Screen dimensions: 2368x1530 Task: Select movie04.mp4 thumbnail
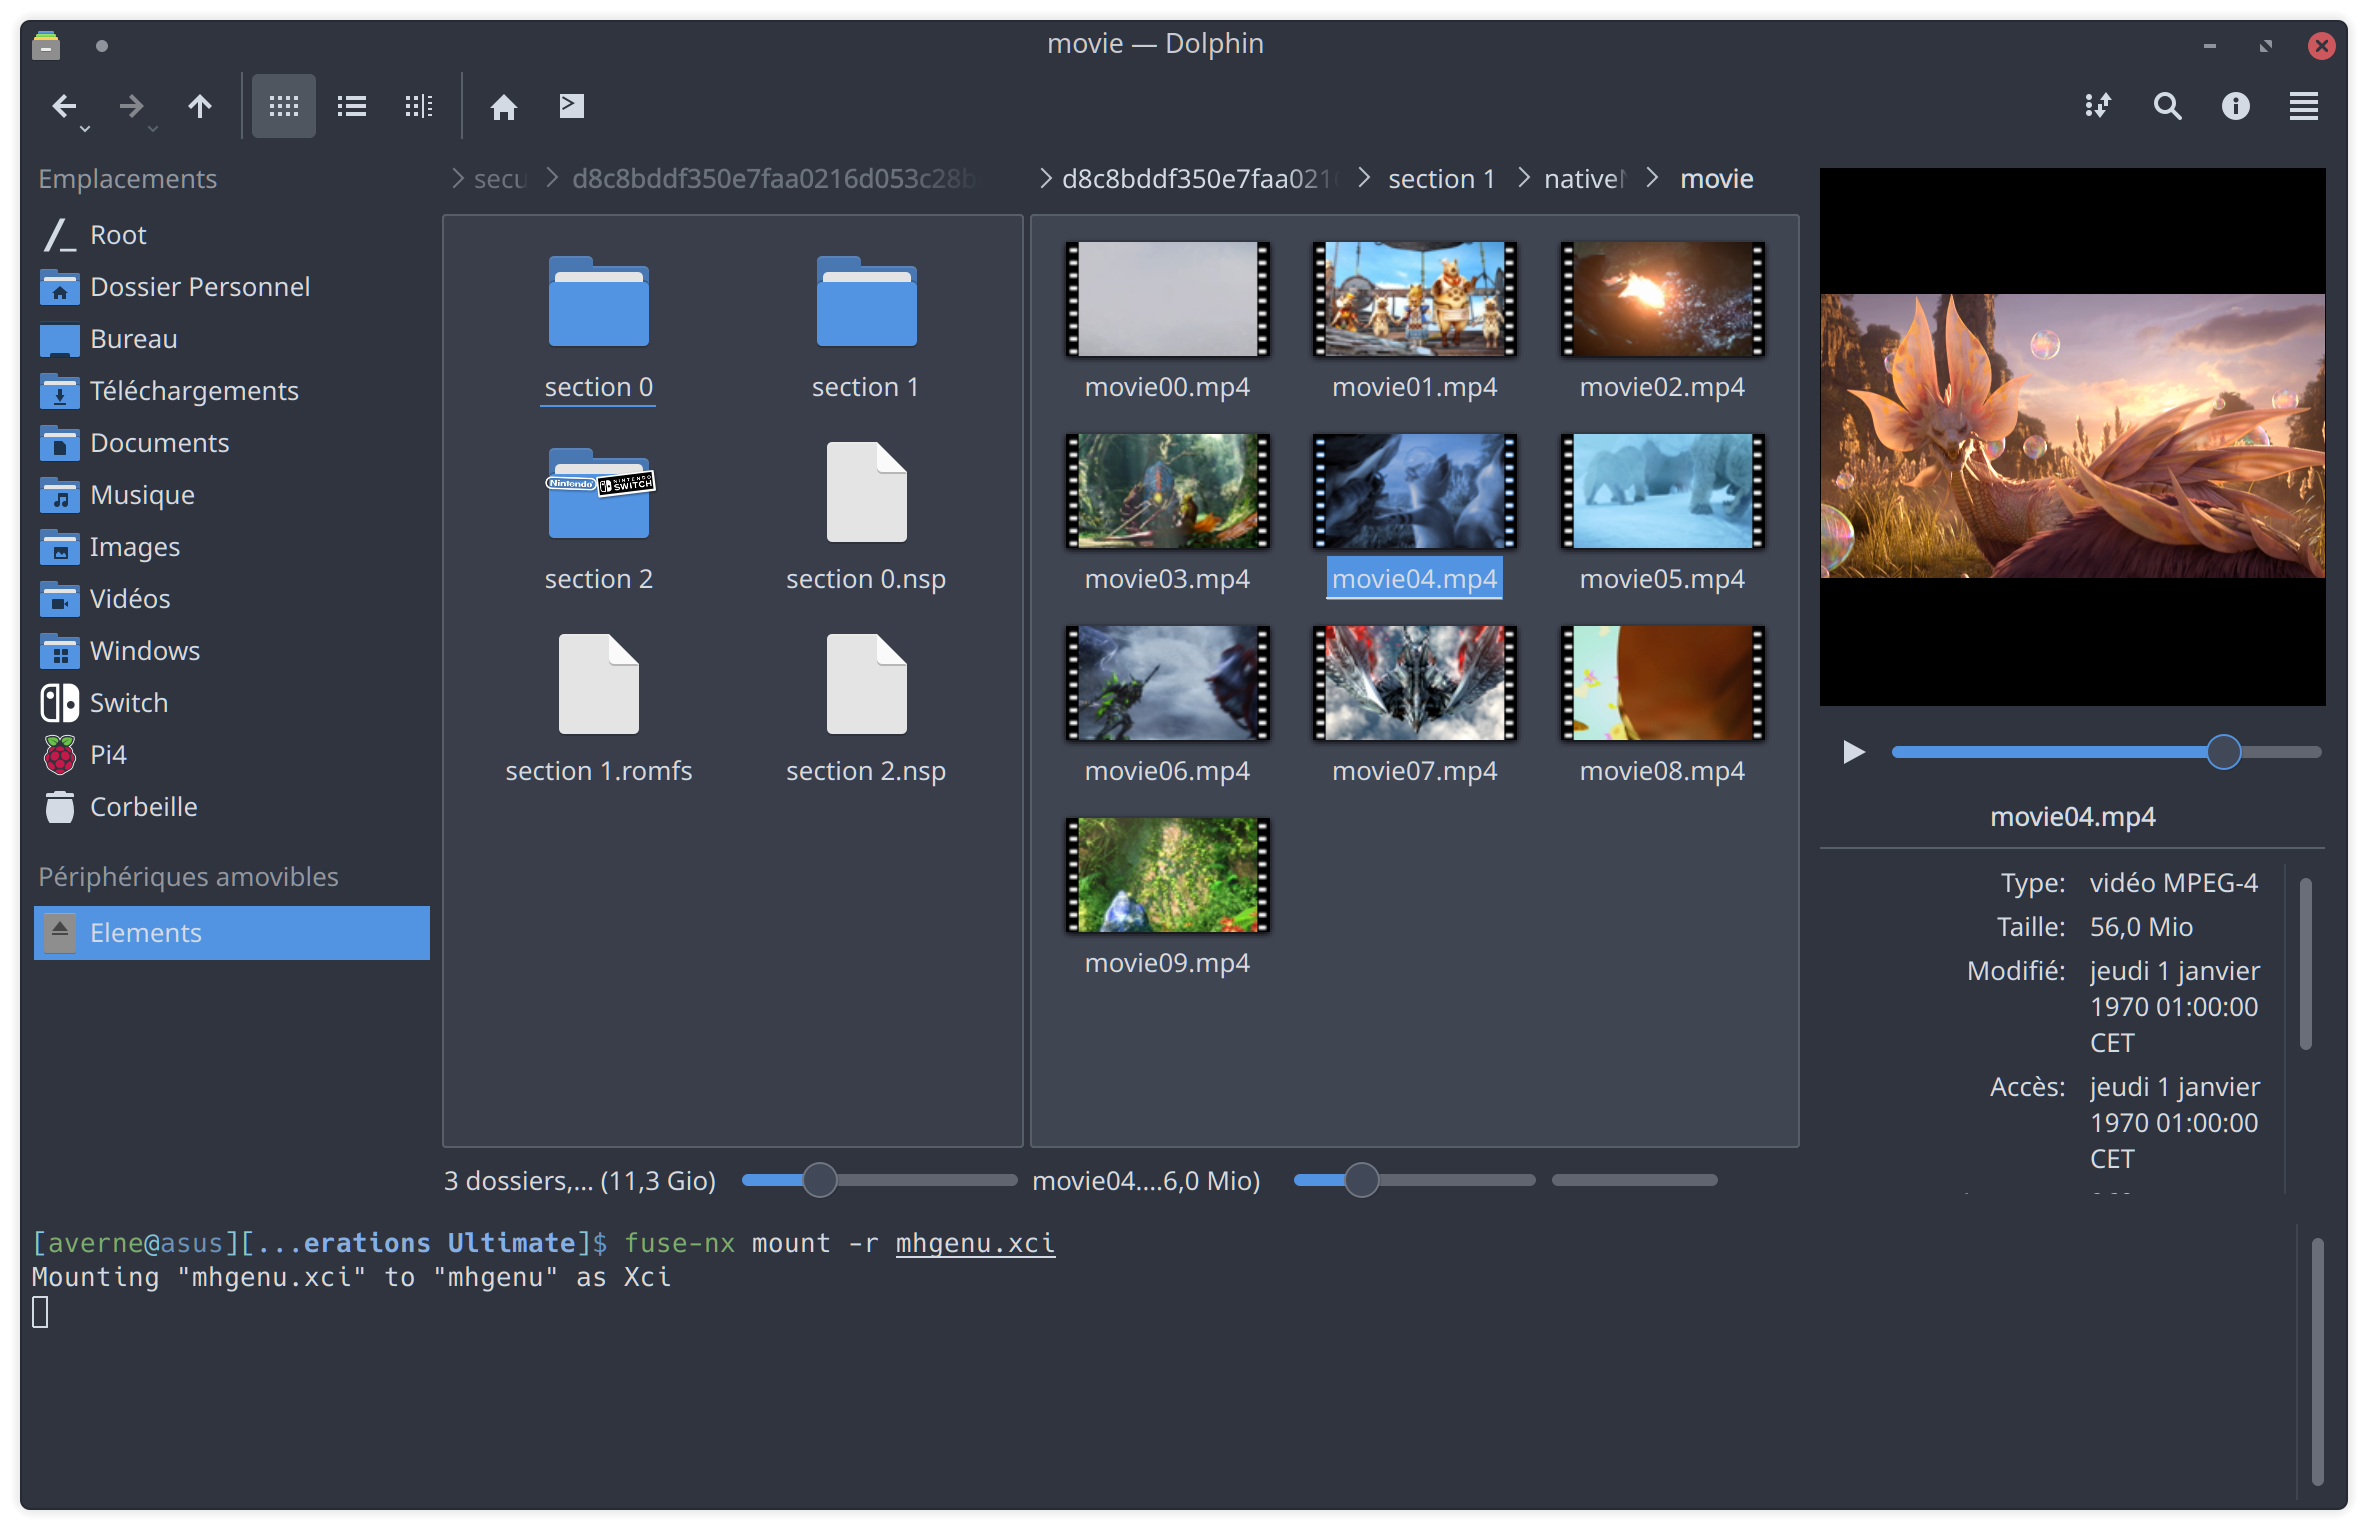click(x=1415, y=491)
